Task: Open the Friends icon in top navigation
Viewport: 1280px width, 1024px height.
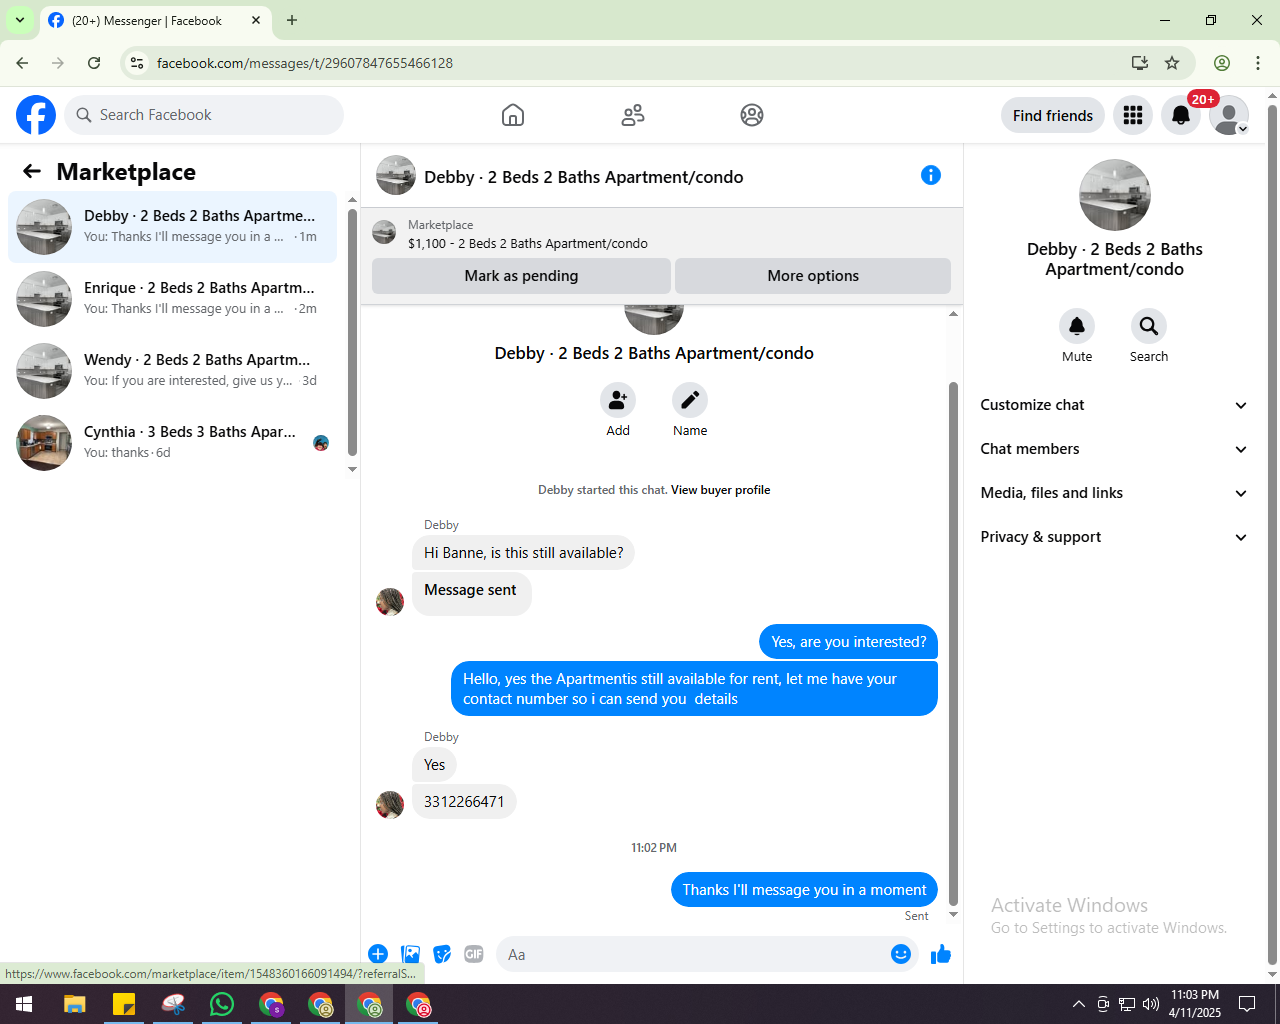Action: tap(633, 115)
